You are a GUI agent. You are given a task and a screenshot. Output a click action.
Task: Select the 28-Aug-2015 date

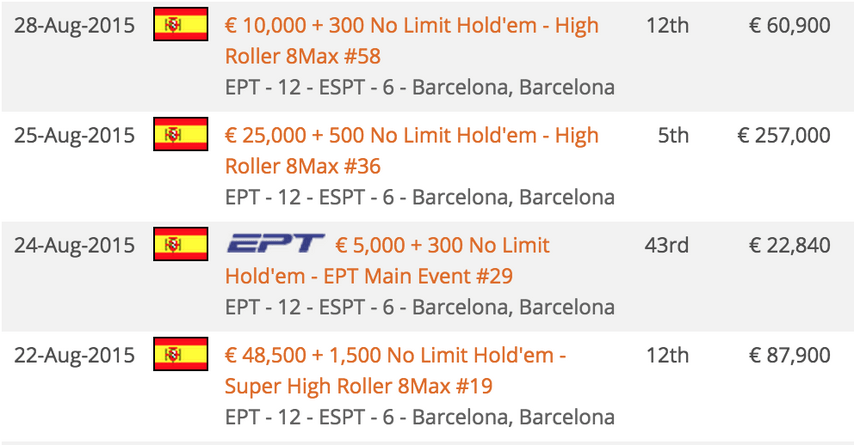(74, 26)
